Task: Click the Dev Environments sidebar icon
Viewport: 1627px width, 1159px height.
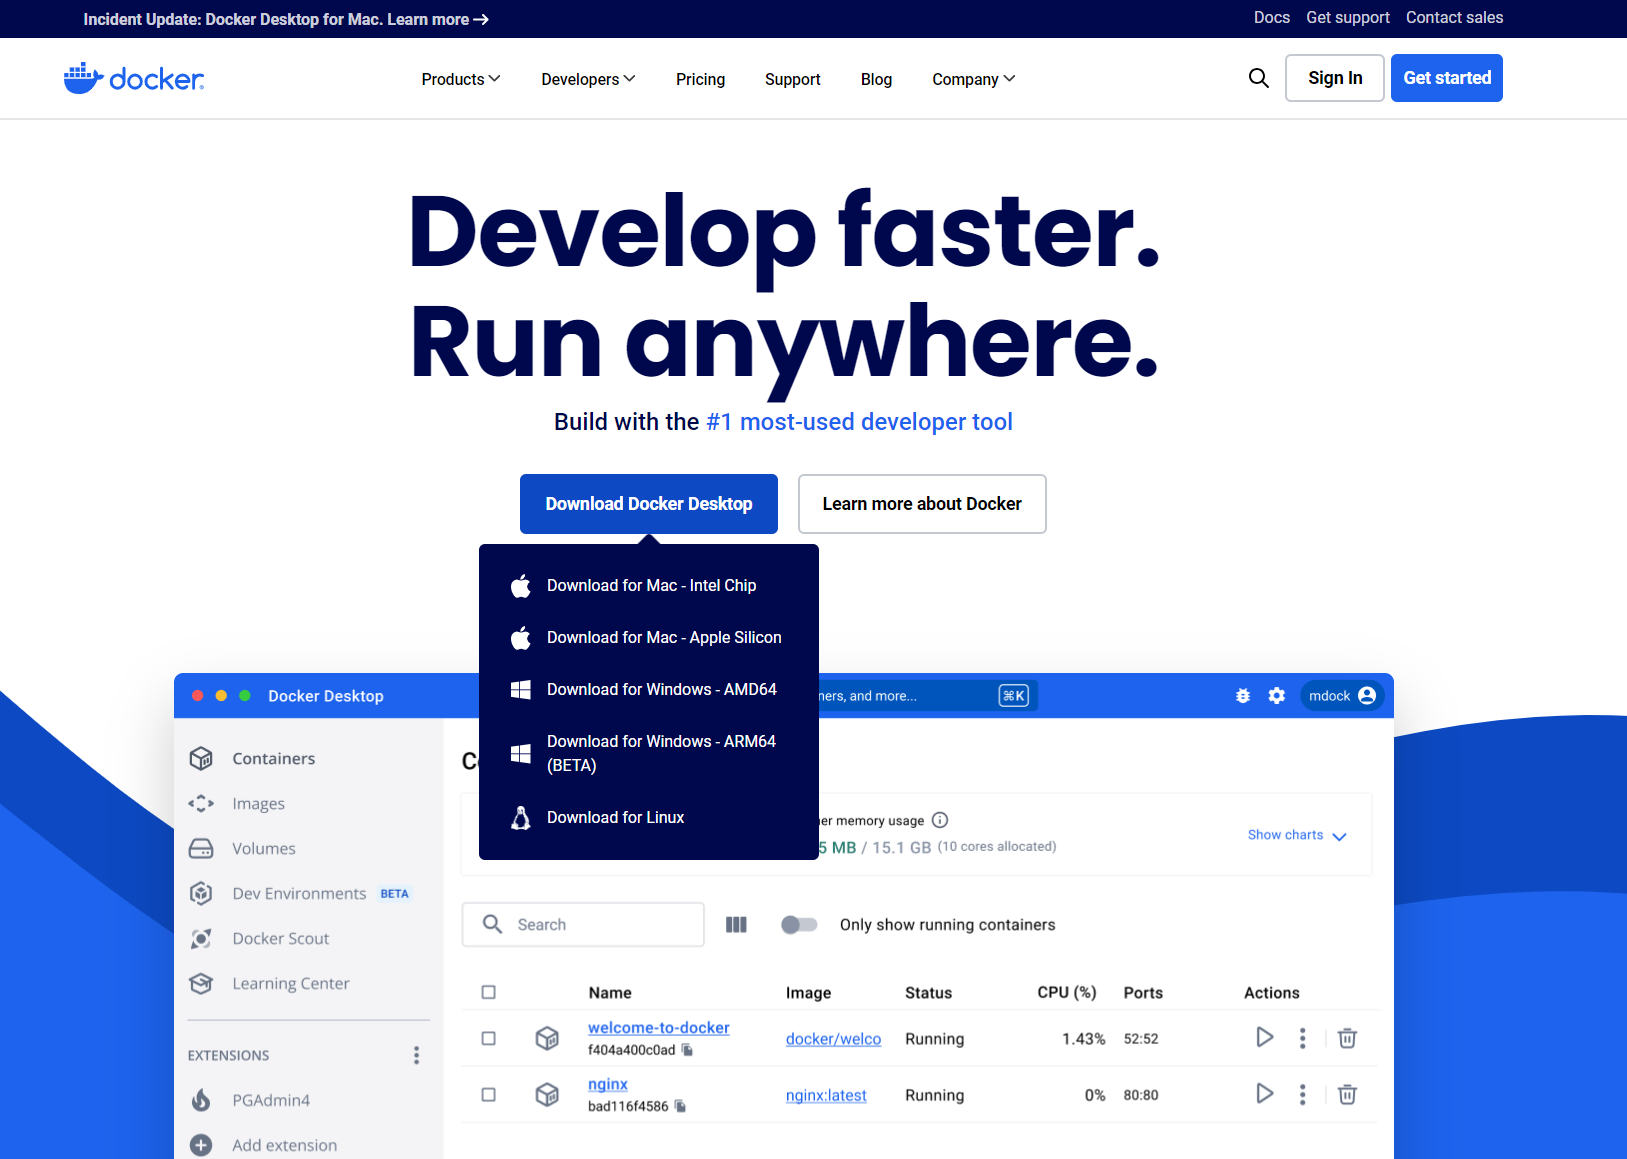Action: (x=201, y=893)
